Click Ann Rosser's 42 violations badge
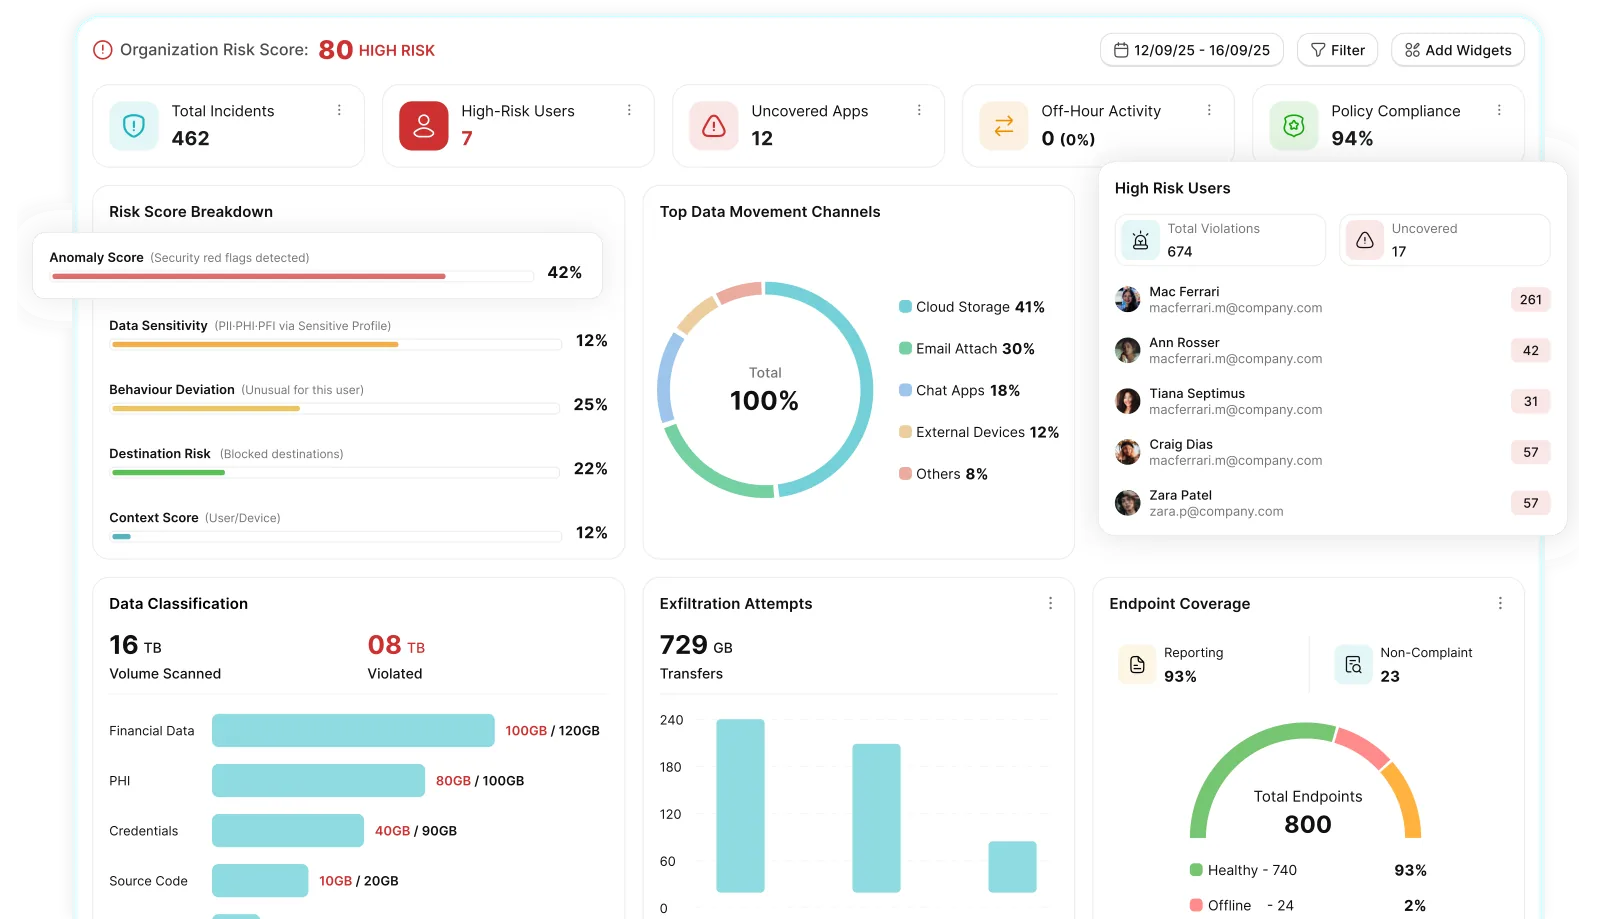Image resolution: width=1600 pixels, height=919 pixels. [1531, 350]
